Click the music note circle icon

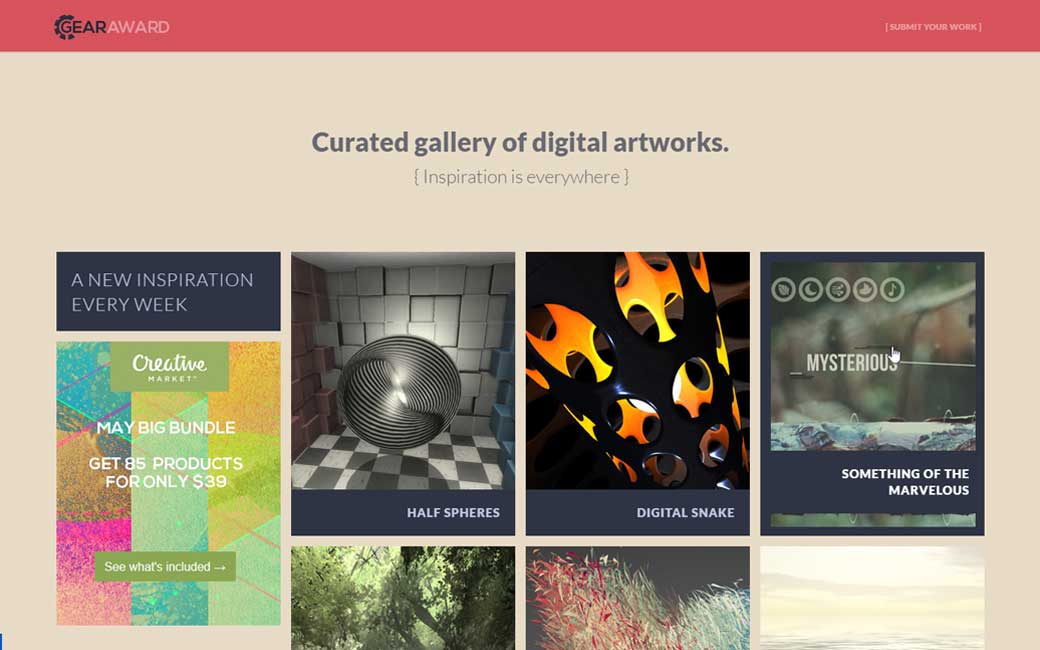click(x=892, y=290)
